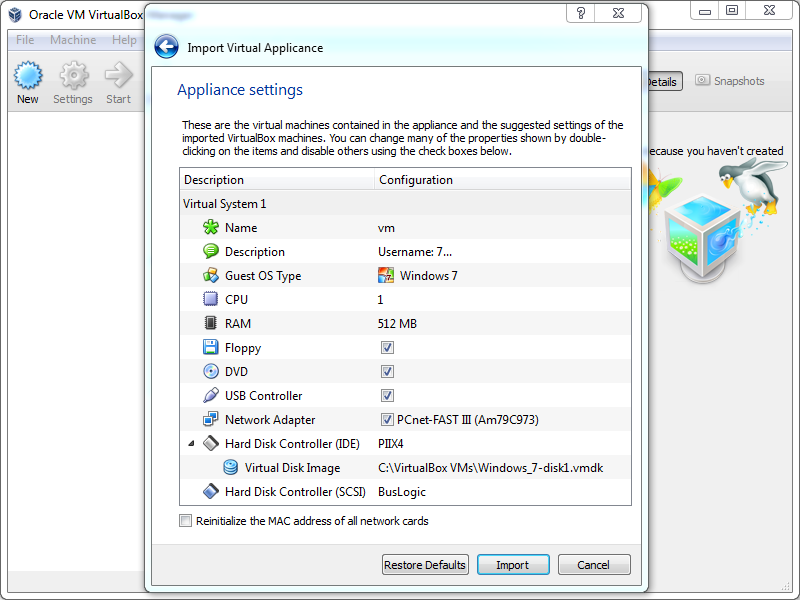This screenshot has width=800, height=600.
Task: Collapse the Hard Disk Controller (IDE) node
Action: point(191,444)
